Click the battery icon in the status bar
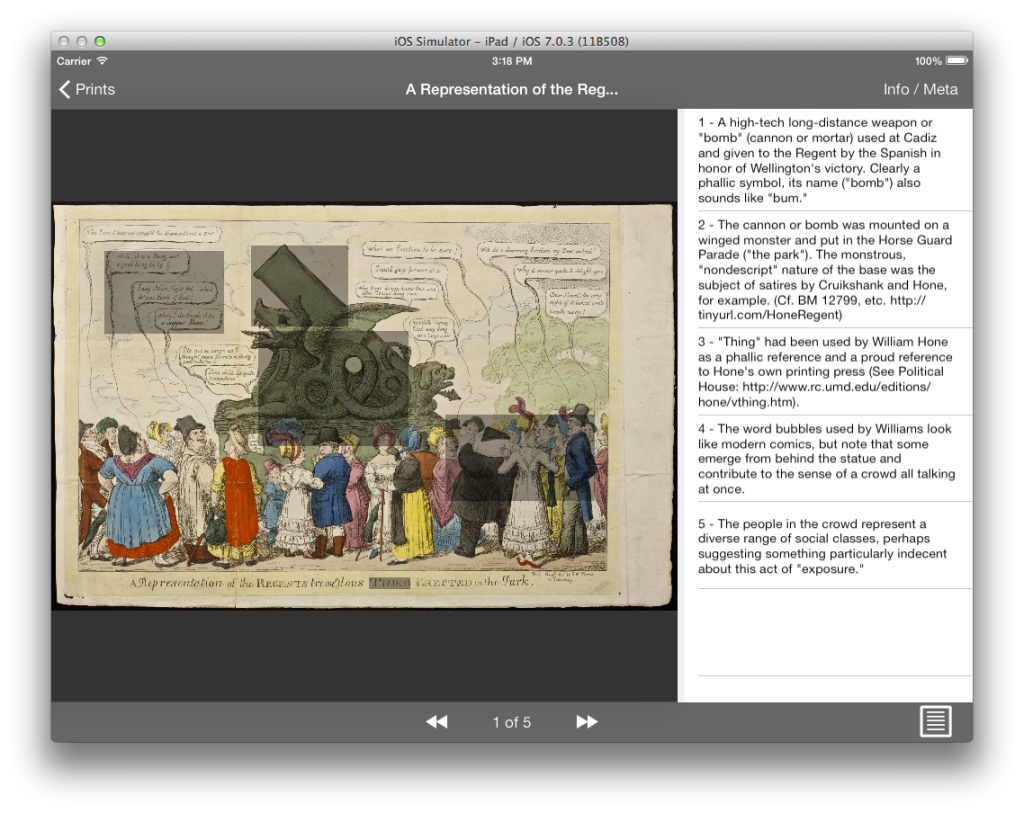Screen dimensions: 1024x813 (x=957, y=61)
